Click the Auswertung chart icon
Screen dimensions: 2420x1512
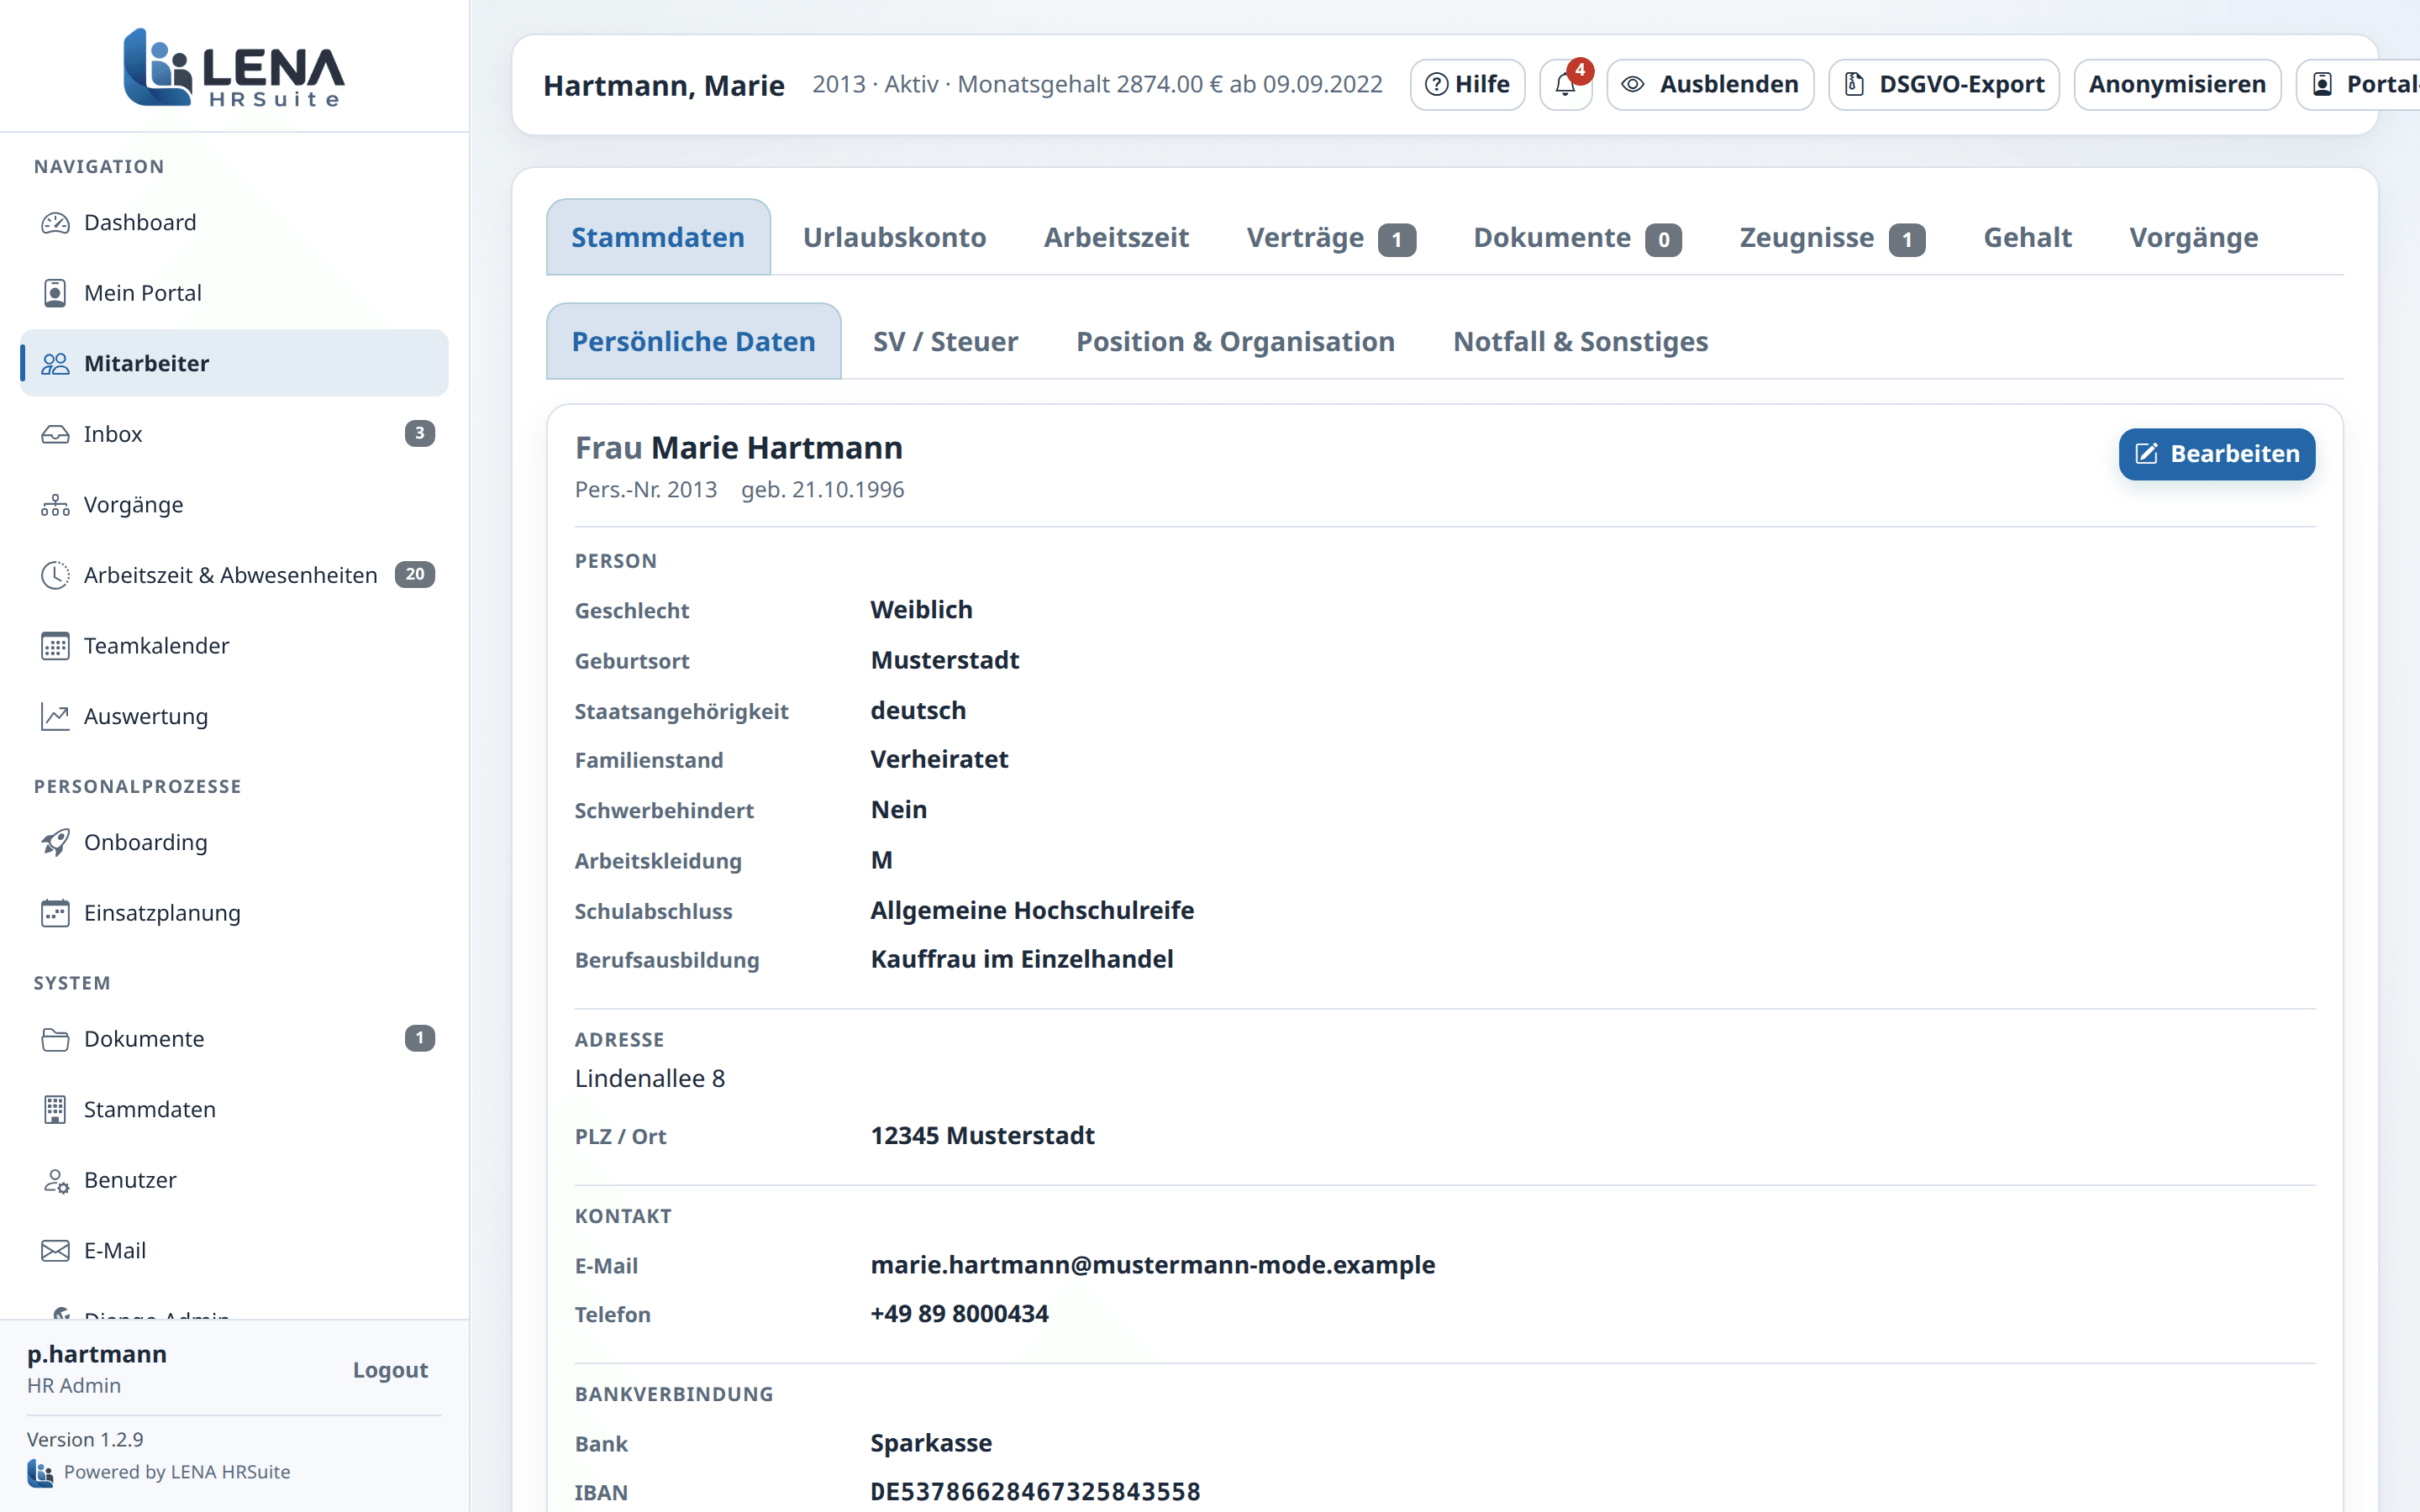55,716
